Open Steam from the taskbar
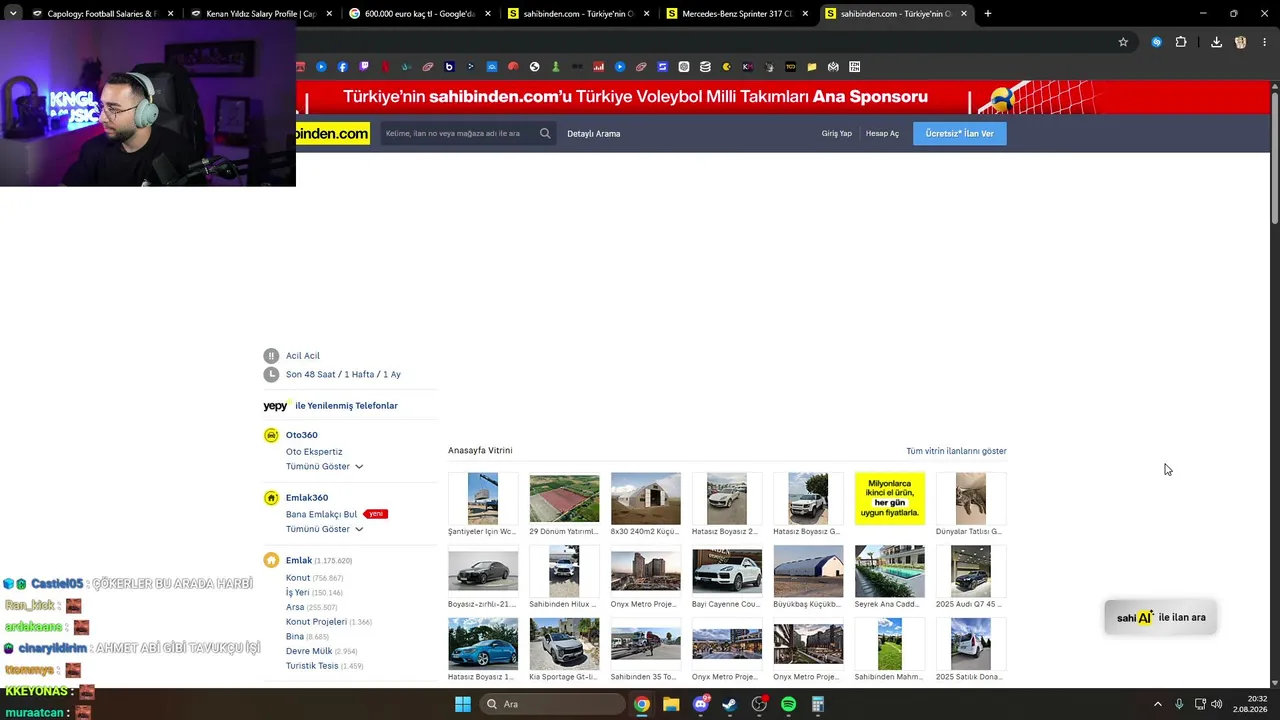This screenshot has height=720, width=1280. pos(730,704)
